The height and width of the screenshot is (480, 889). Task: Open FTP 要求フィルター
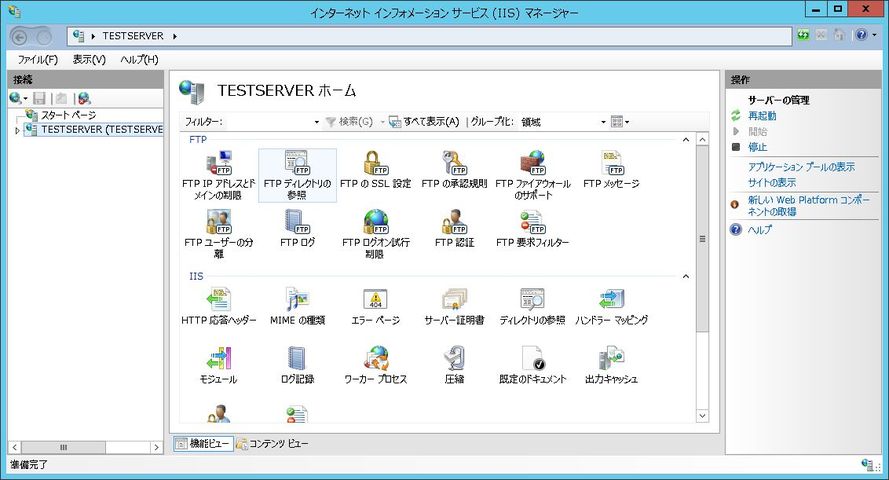point(533,229)
